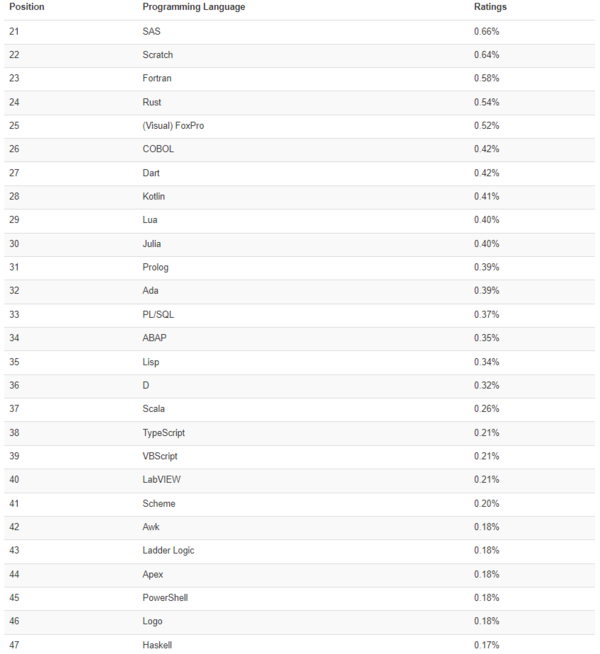Select the Julia entry
600x654 pixels.
click(152, 243)
